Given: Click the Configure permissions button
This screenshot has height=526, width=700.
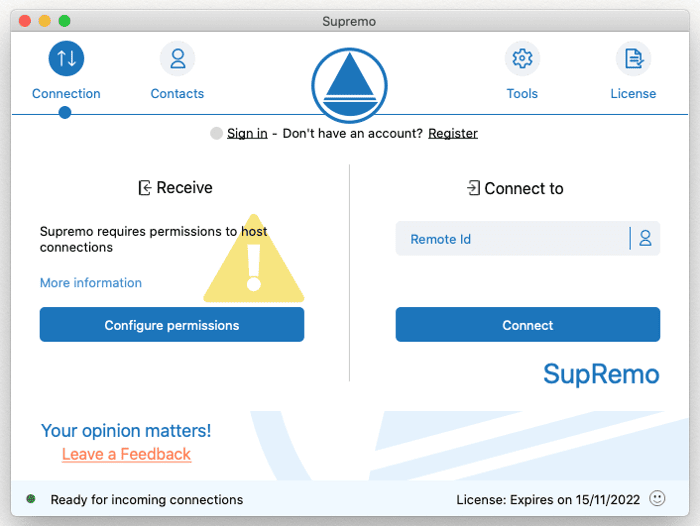Looking at the screenshot, I should 172,325.
